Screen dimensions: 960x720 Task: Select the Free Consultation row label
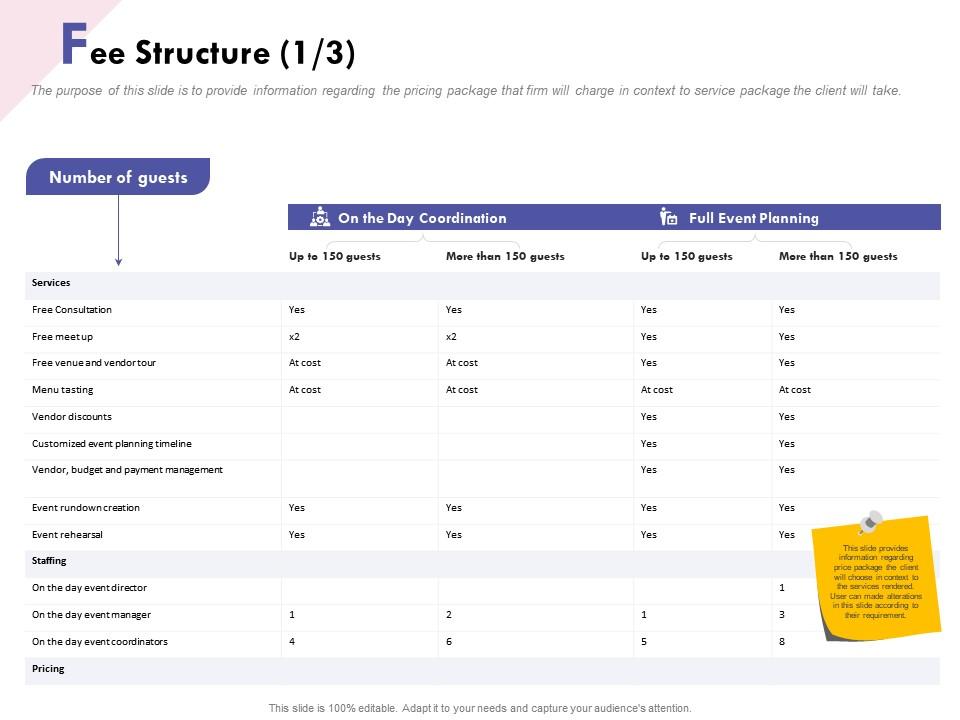pyautogui.click(x=72, y=310)
